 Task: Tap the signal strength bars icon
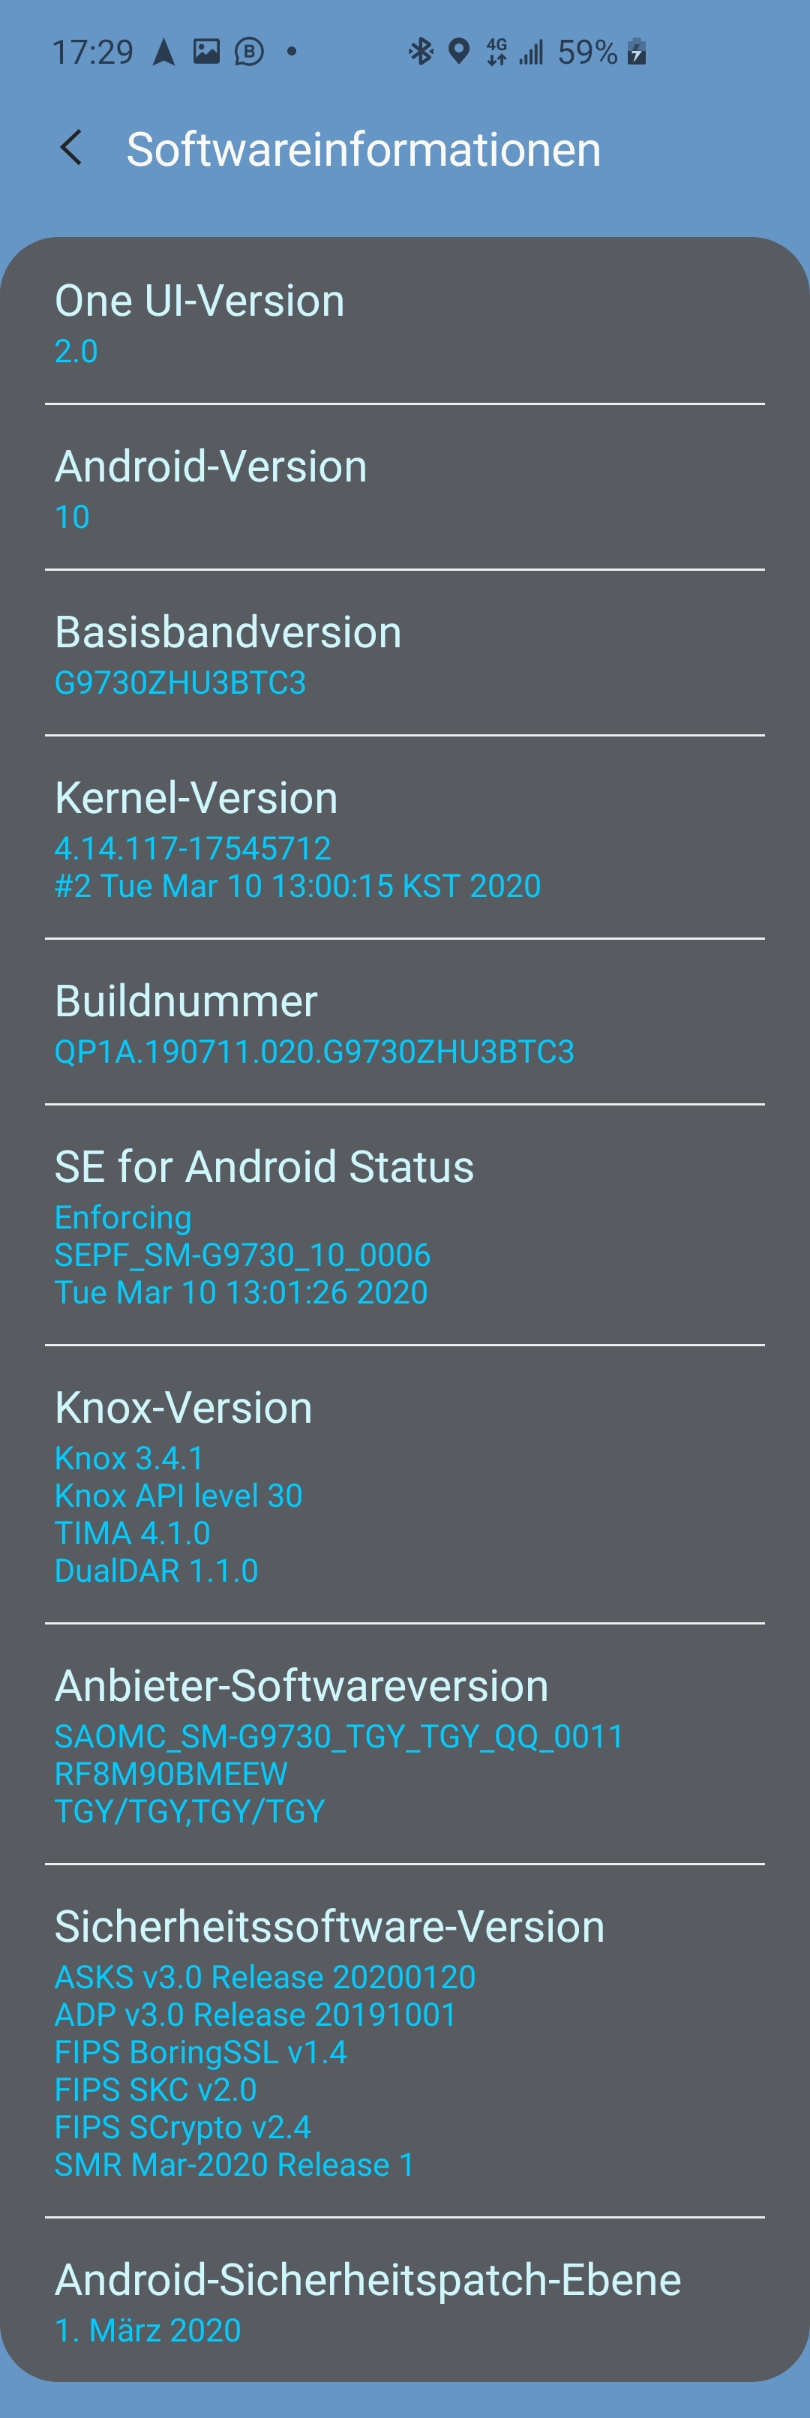point(531,51)
